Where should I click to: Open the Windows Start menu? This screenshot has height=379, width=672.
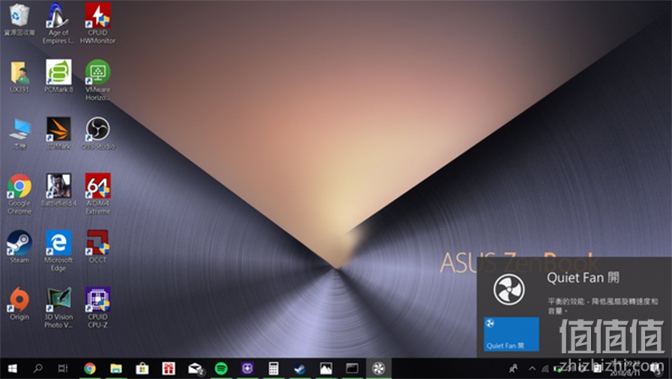point(12,368)
